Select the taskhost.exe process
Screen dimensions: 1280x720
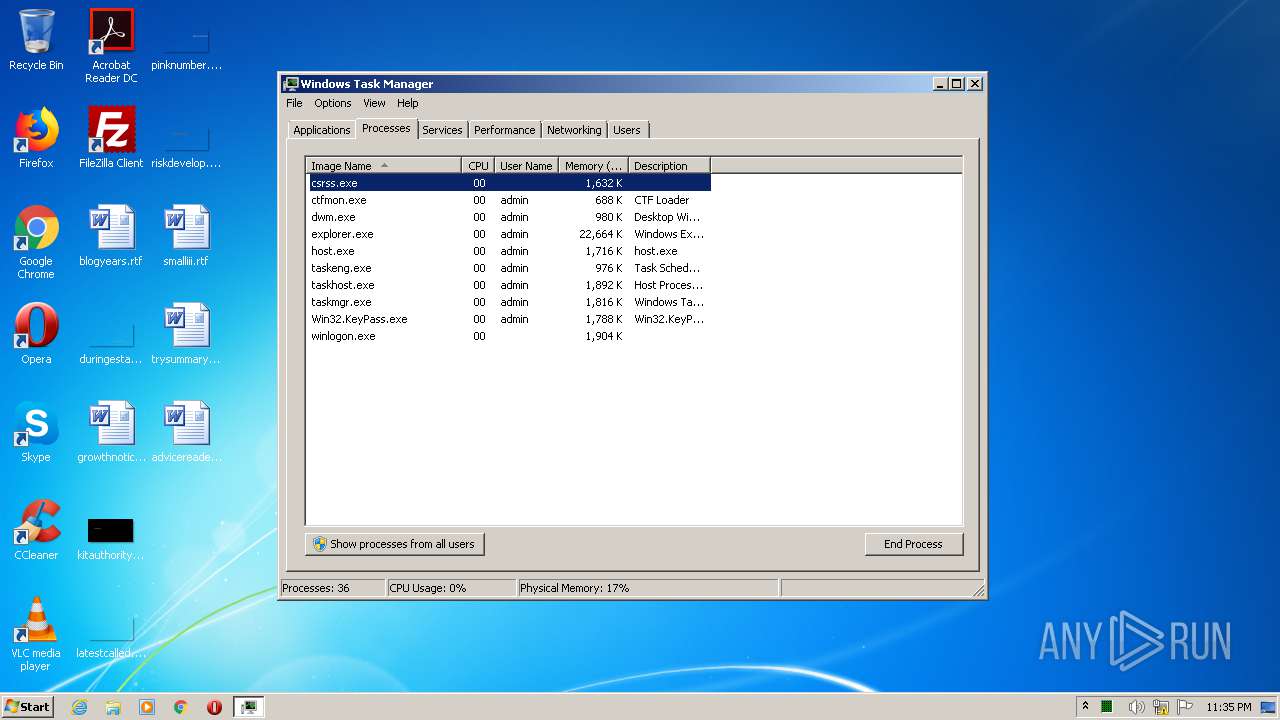(x=509, y=285)
